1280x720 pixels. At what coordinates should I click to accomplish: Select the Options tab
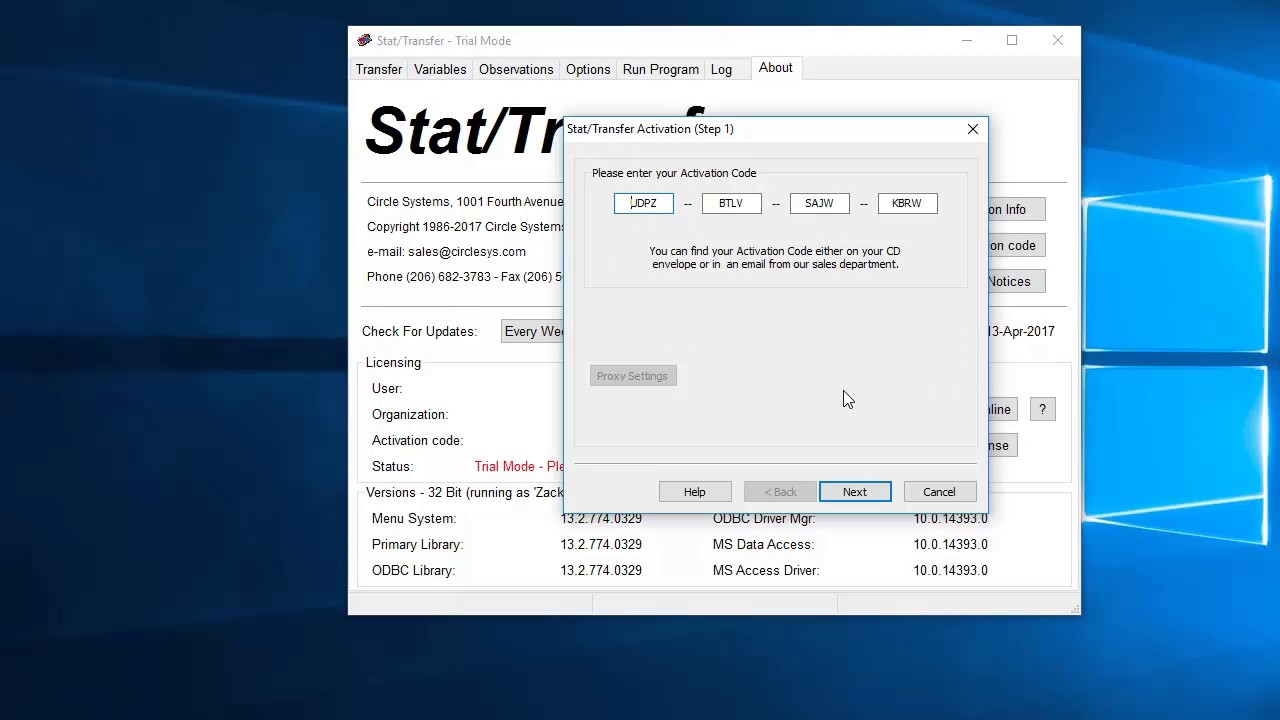[588, 69]
